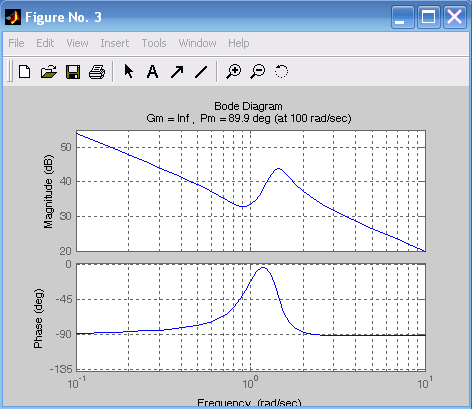Close the Figure No. 3 window

(x=455, y=17)
